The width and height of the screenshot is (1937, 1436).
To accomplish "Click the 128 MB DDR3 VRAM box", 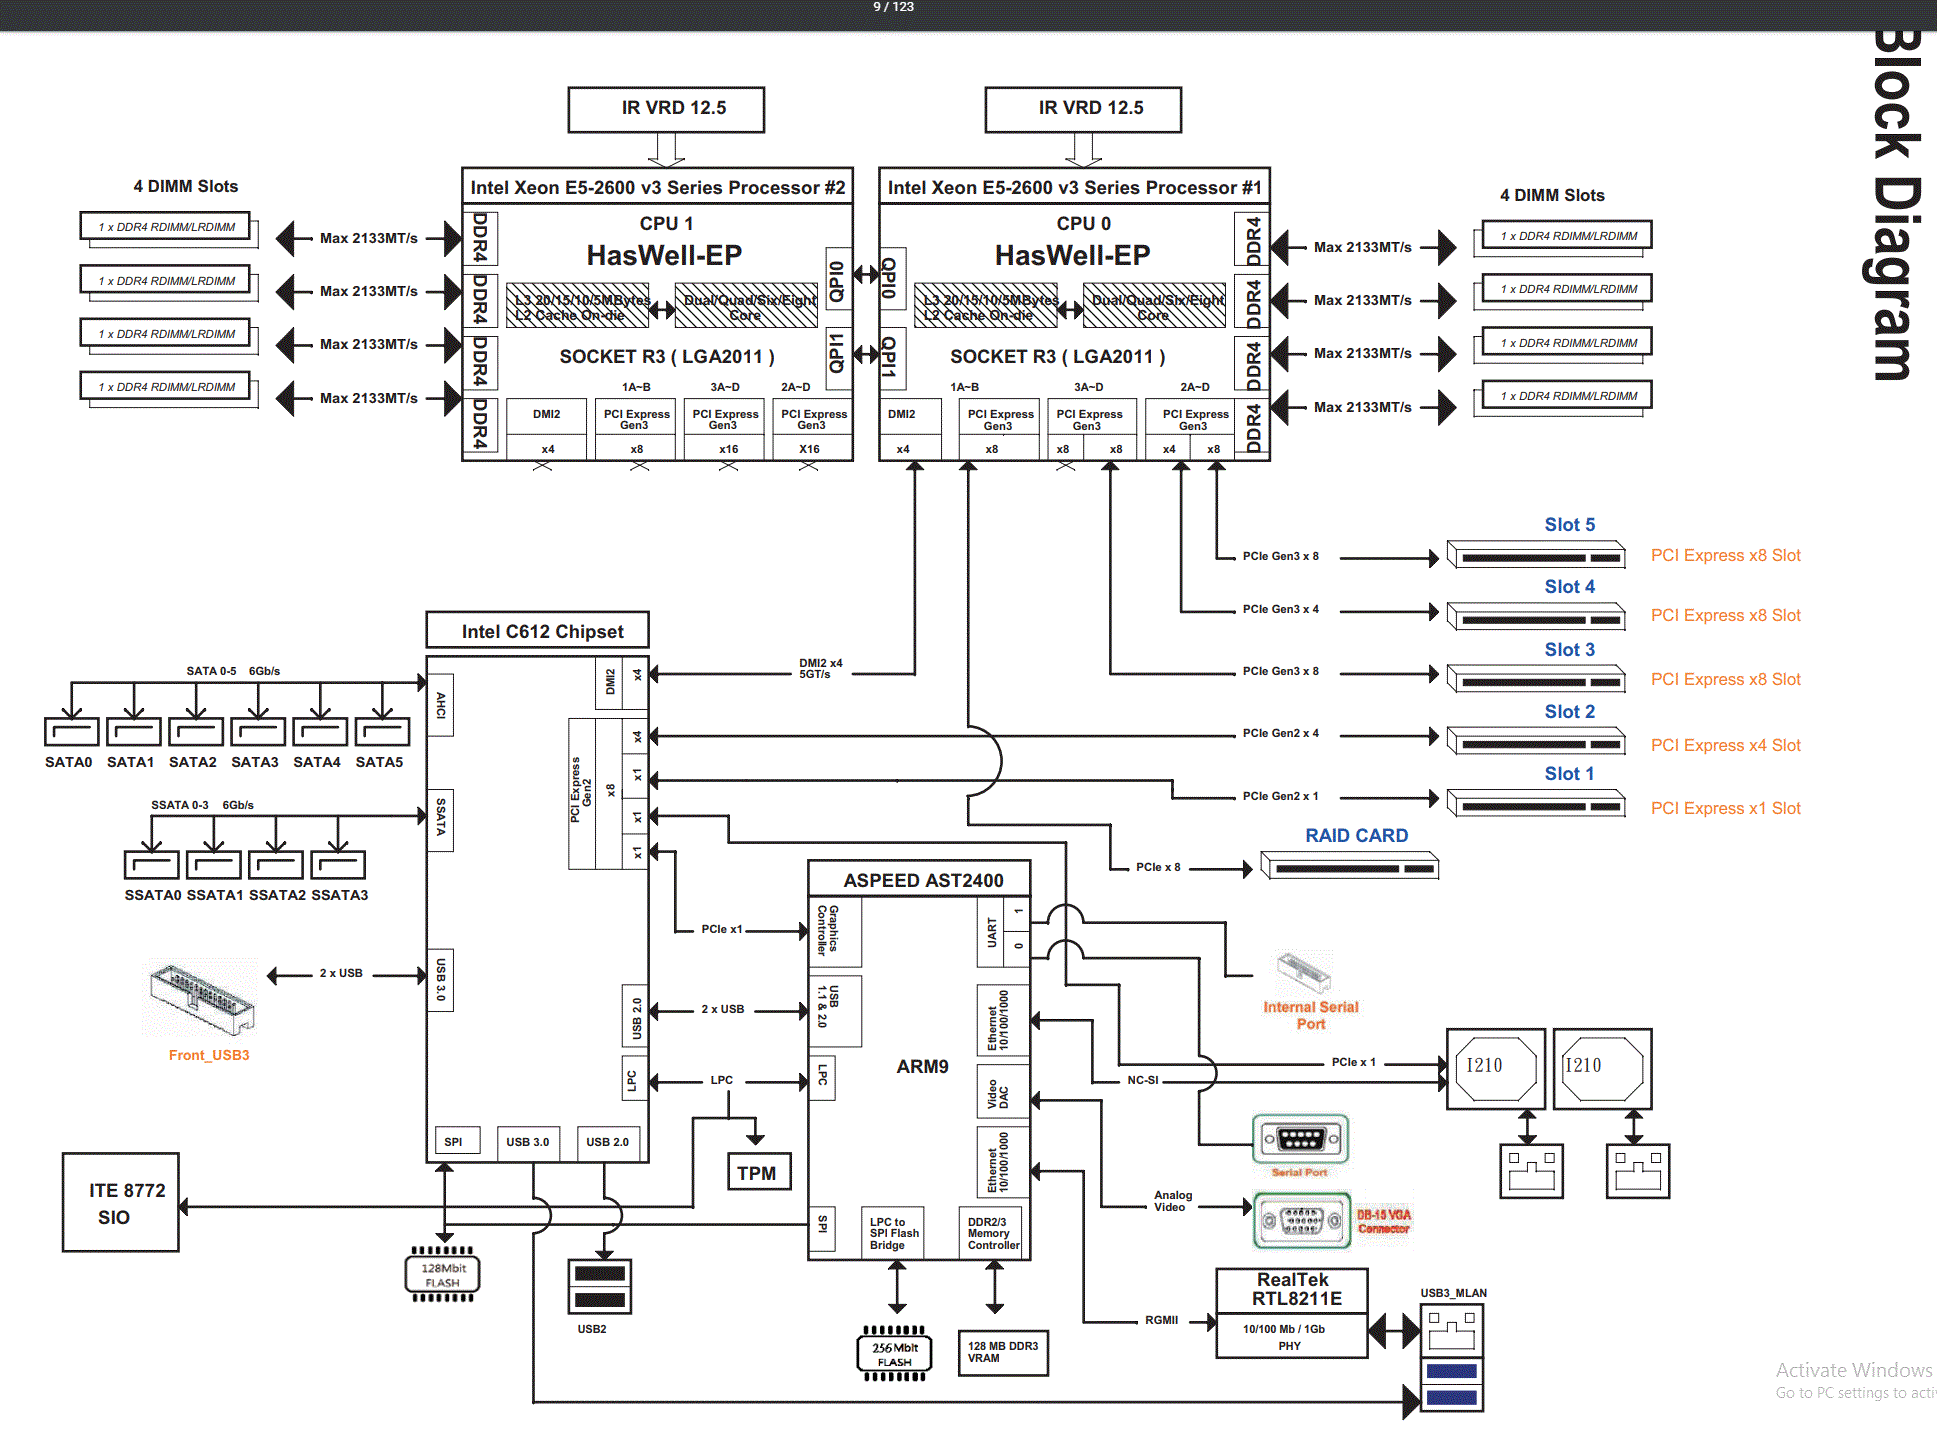I will pos(1003,1352).
